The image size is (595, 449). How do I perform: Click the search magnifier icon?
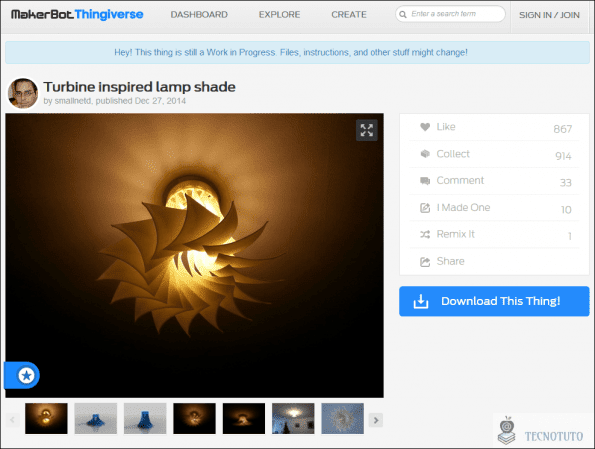[x=403, y=14]
